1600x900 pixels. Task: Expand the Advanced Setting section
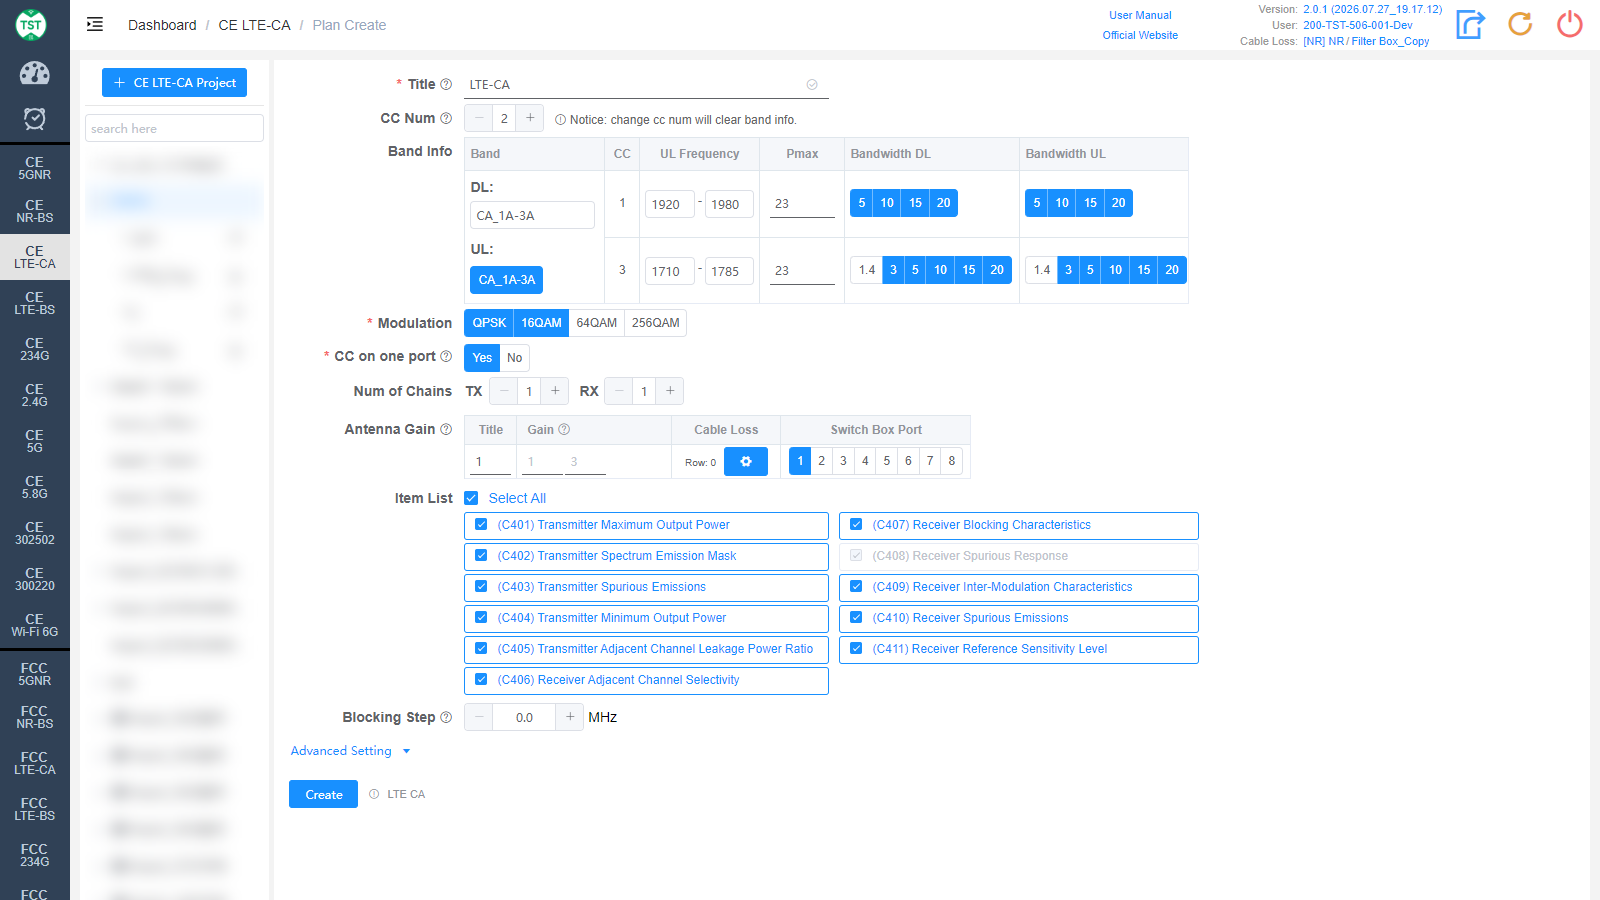350,751
